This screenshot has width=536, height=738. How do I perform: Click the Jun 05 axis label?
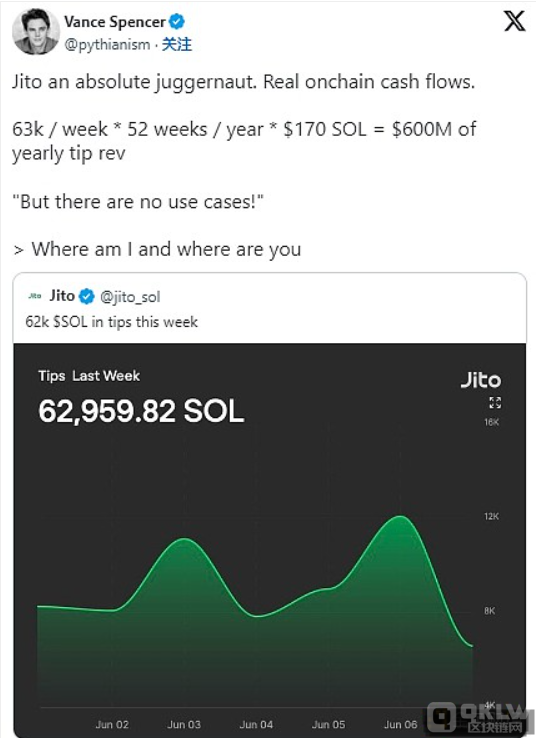pos(328,724)
